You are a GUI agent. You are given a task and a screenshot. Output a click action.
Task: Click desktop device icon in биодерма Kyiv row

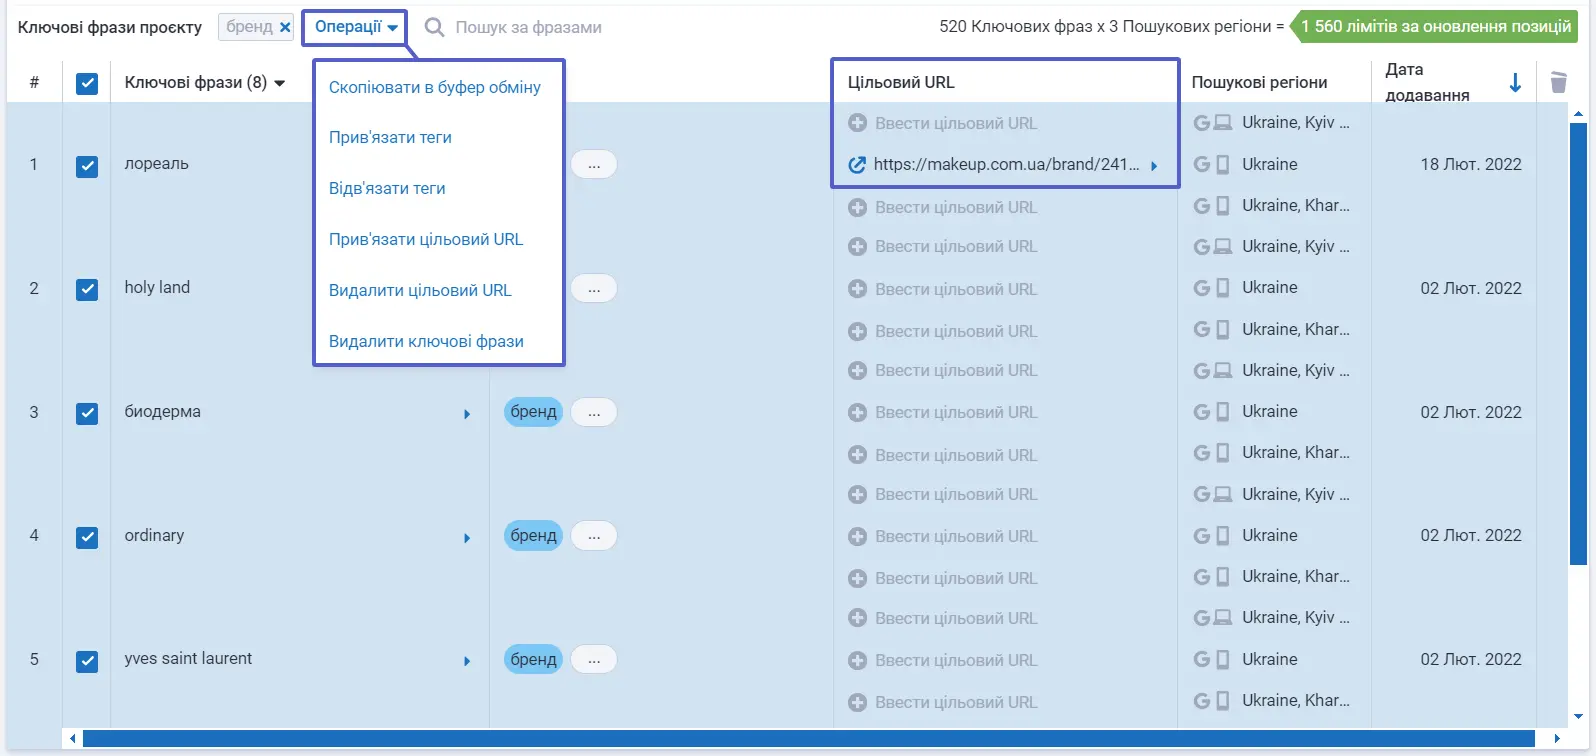pyautogui.click(x=1223, y=370)
